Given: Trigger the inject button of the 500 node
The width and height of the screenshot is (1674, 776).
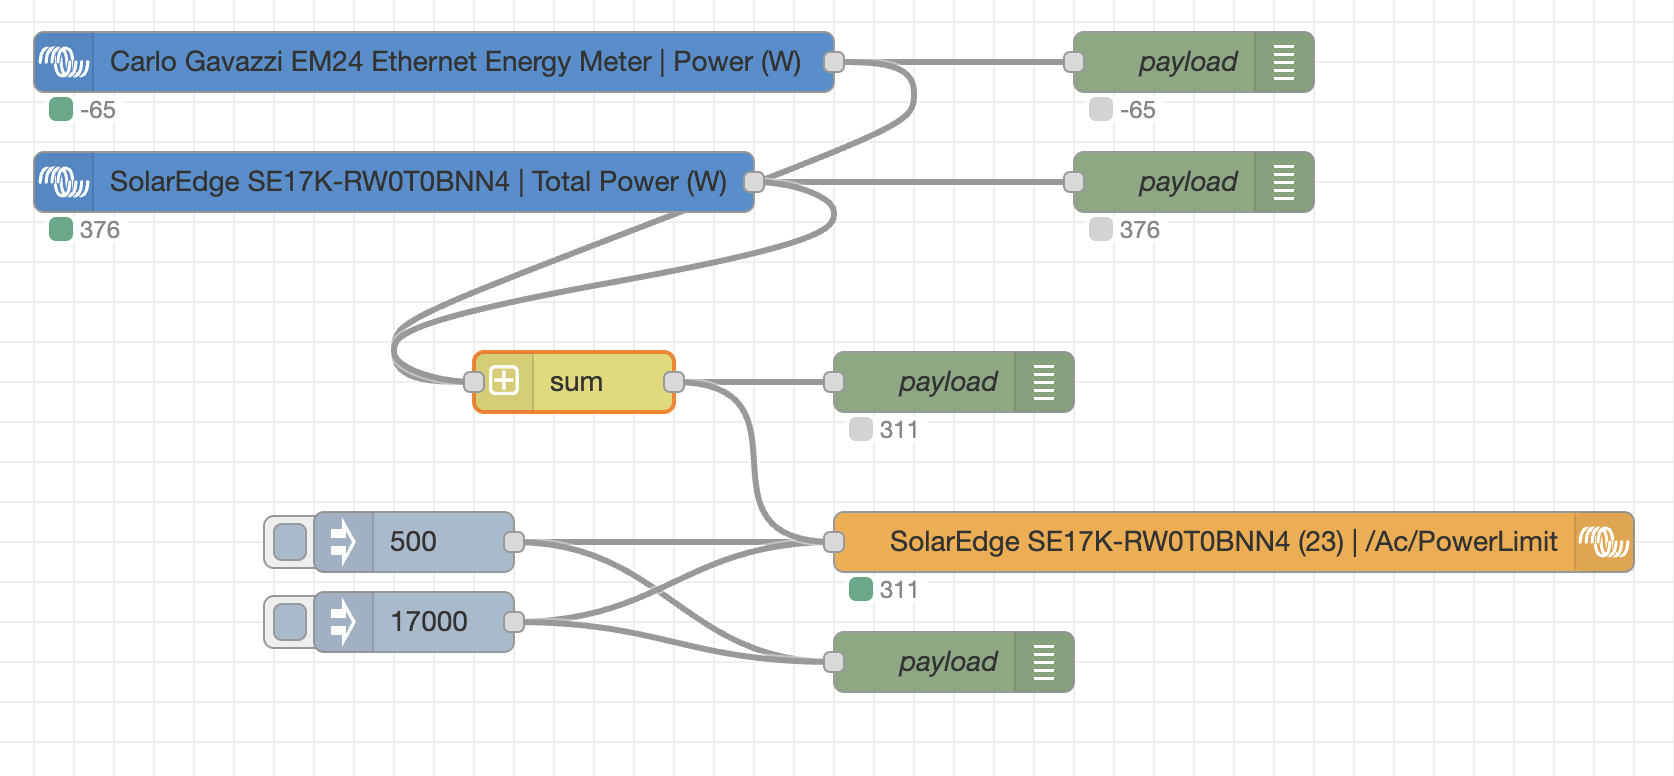Looking at the screenshot, I should pos(290,542).
